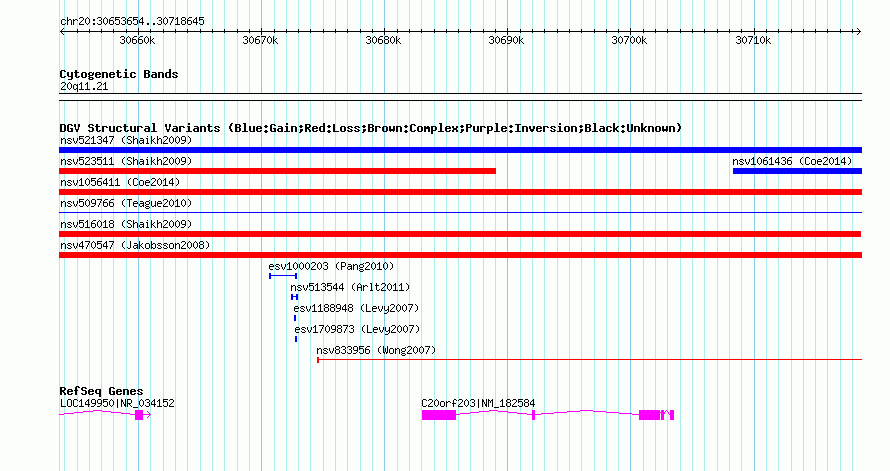Open the nsv523511 (Shaikh2009) label

pos(126,161)
